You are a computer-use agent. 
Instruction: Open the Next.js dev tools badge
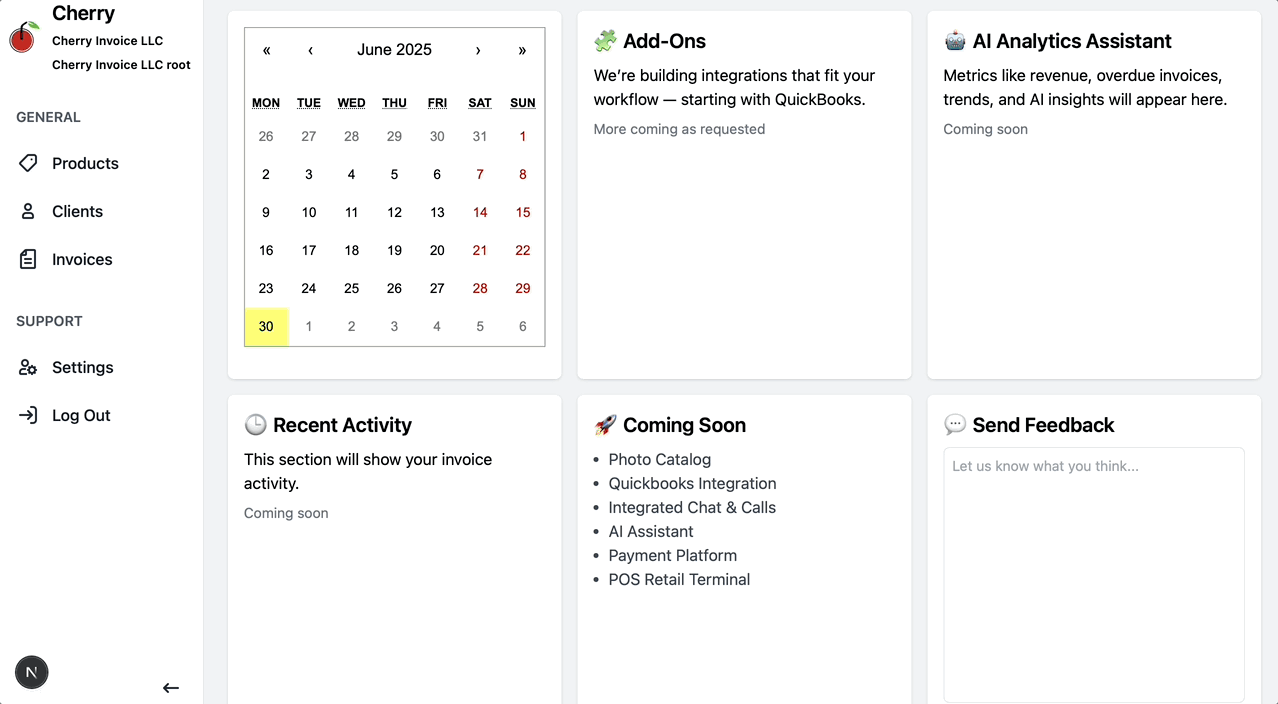pos(32,672)
